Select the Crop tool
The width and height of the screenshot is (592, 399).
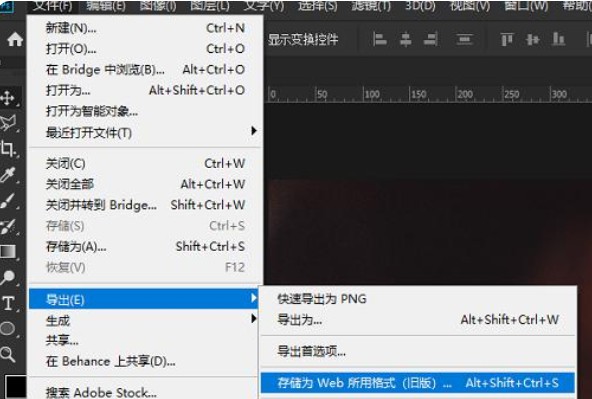[x=8, y=148]
